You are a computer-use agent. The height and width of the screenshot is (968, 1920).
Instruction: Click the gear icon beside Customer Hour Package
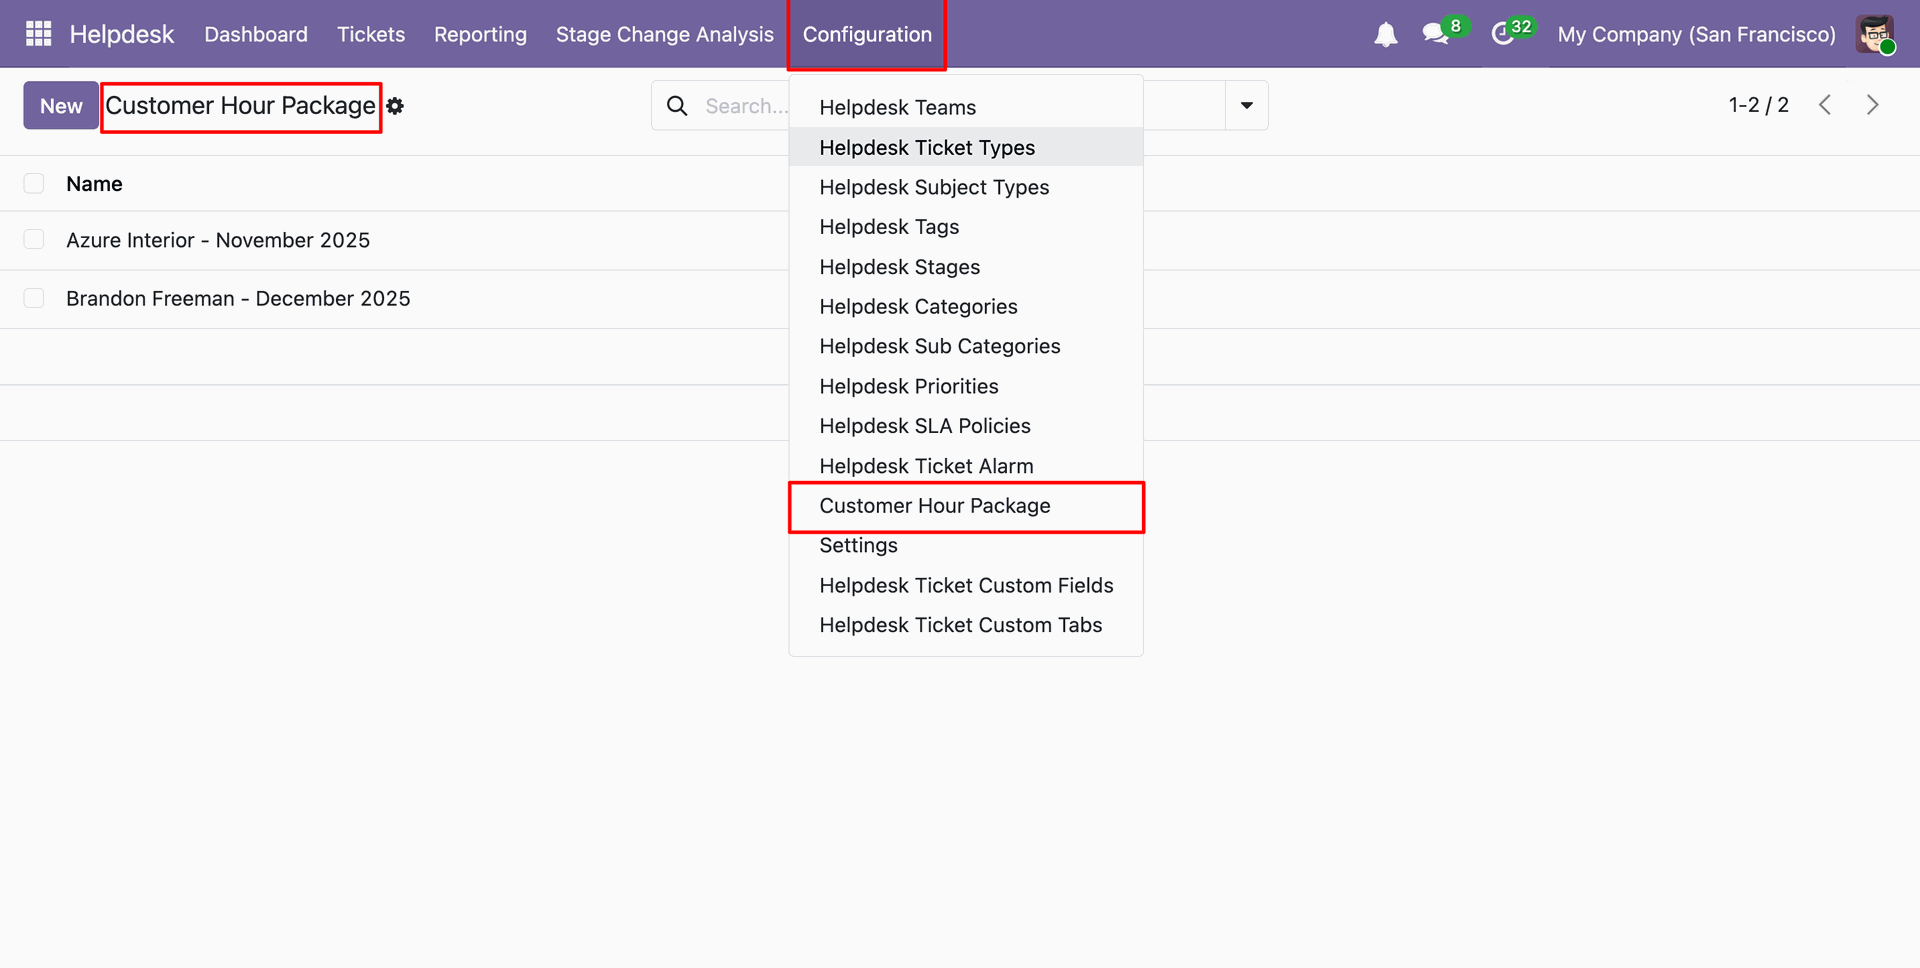coord(396,106)
